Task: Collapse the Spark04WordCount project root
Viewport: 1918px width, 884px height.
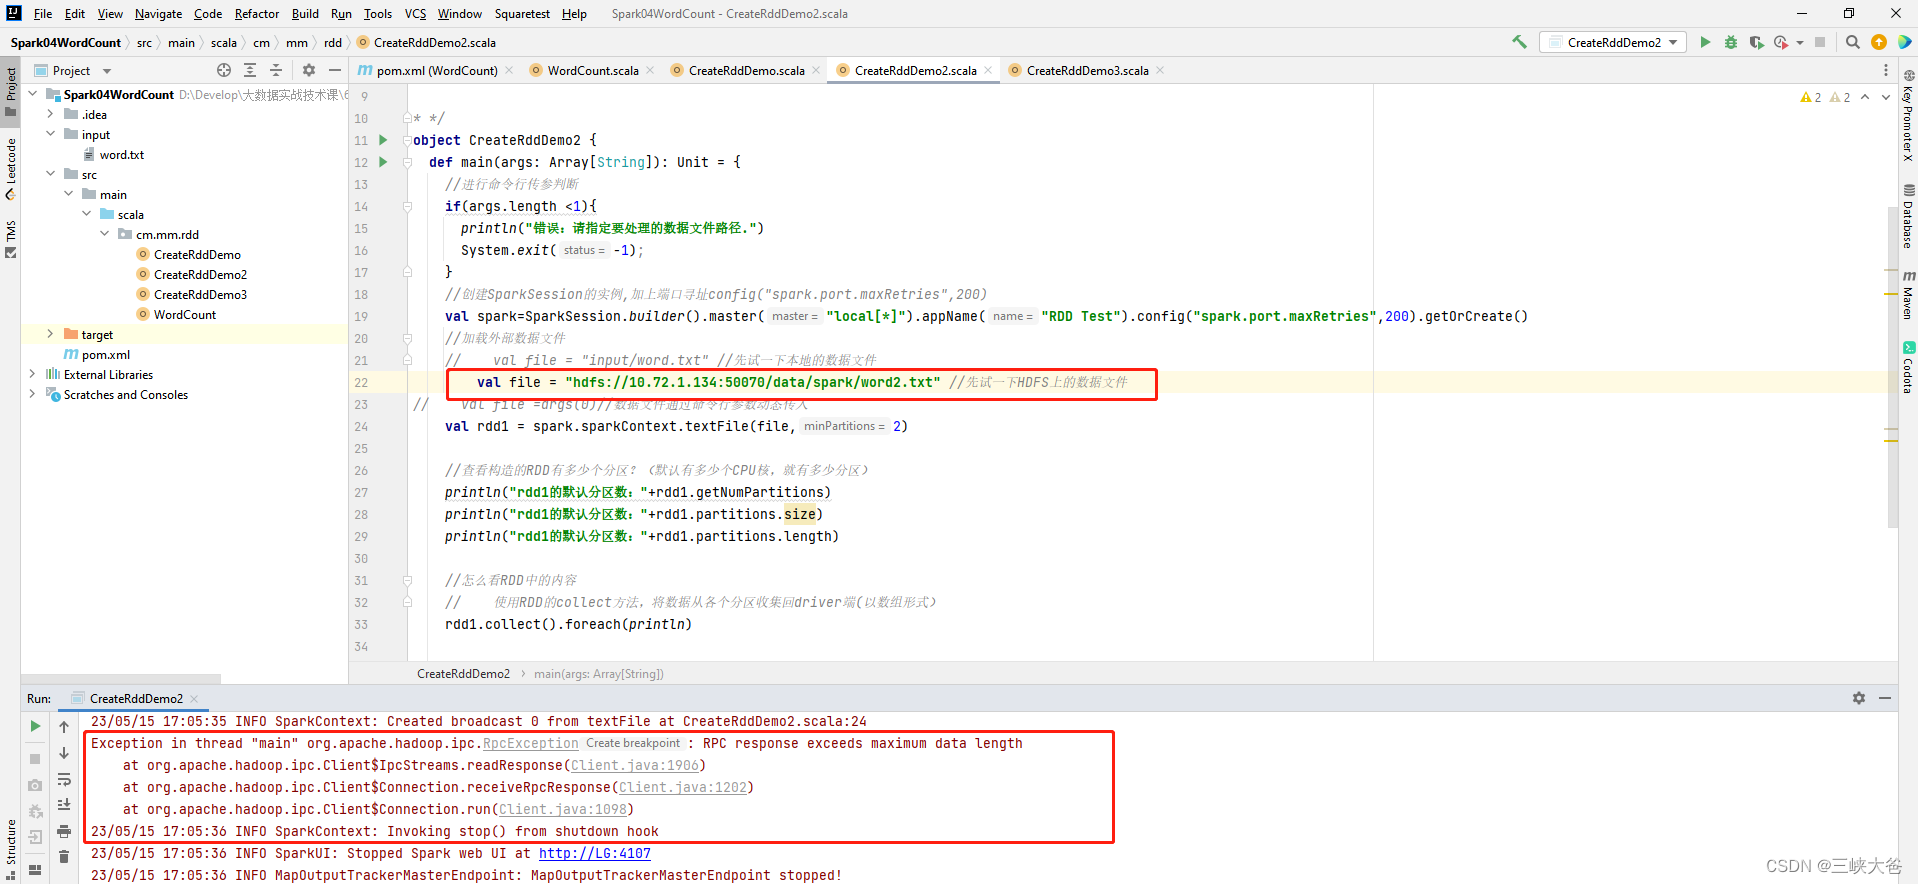Action: 33,94
